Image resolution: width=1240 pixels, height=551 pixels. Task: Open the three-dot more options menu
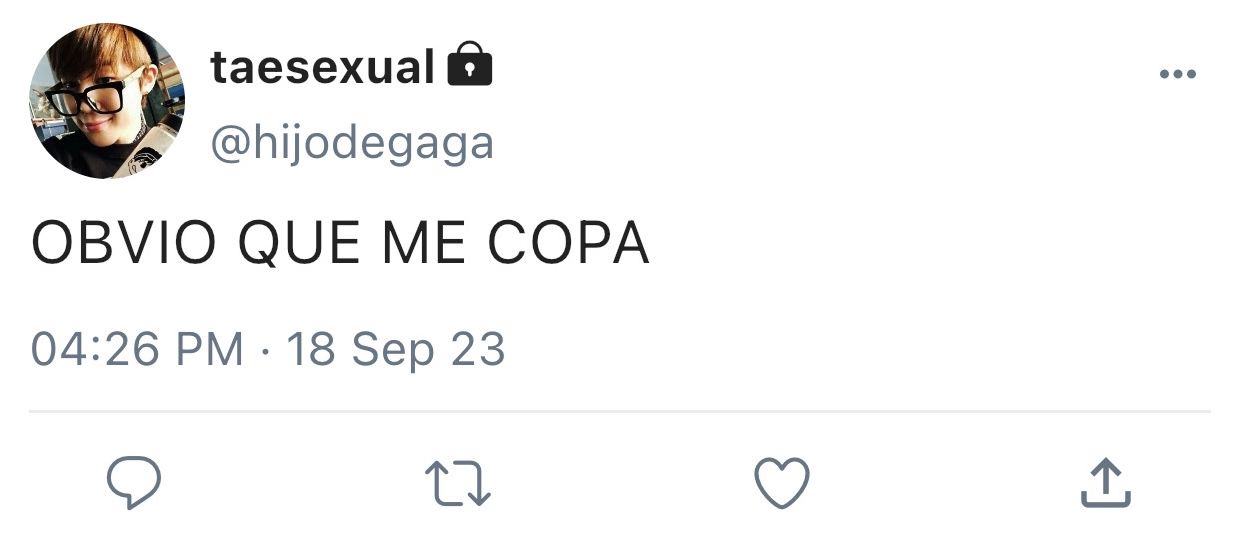[1177, 75]
